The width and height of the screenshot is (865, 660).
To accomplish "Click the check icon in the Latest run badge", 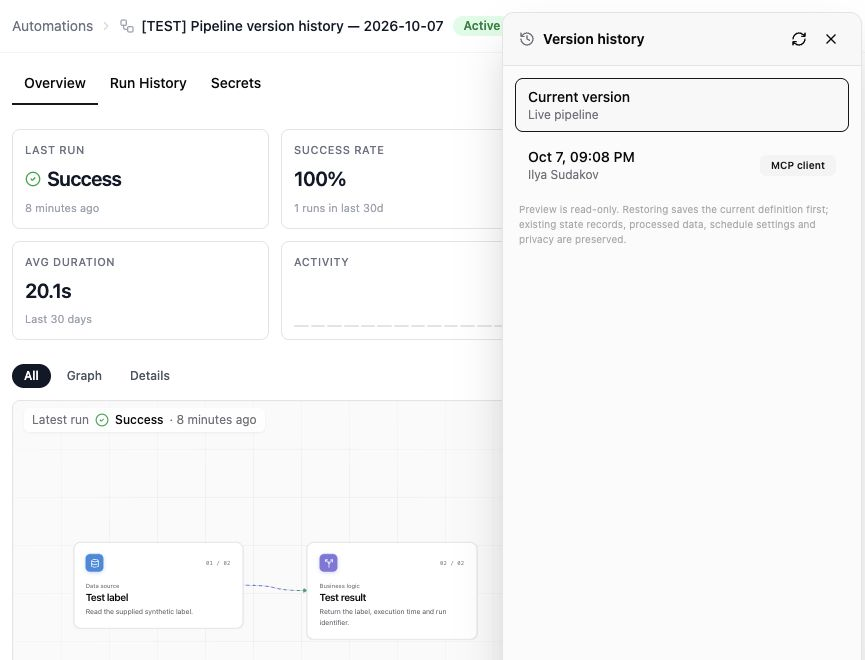I will click(x=102, y=420).
